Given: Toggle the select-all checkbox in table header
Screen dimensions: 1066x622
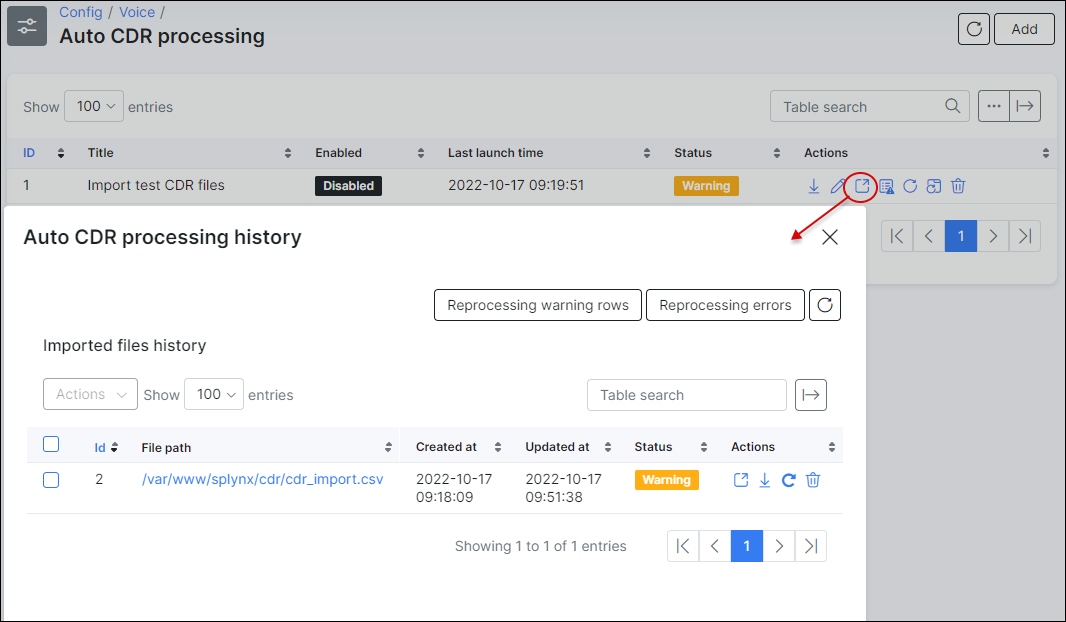Looking at the screenshot, I should pos(51,445).
